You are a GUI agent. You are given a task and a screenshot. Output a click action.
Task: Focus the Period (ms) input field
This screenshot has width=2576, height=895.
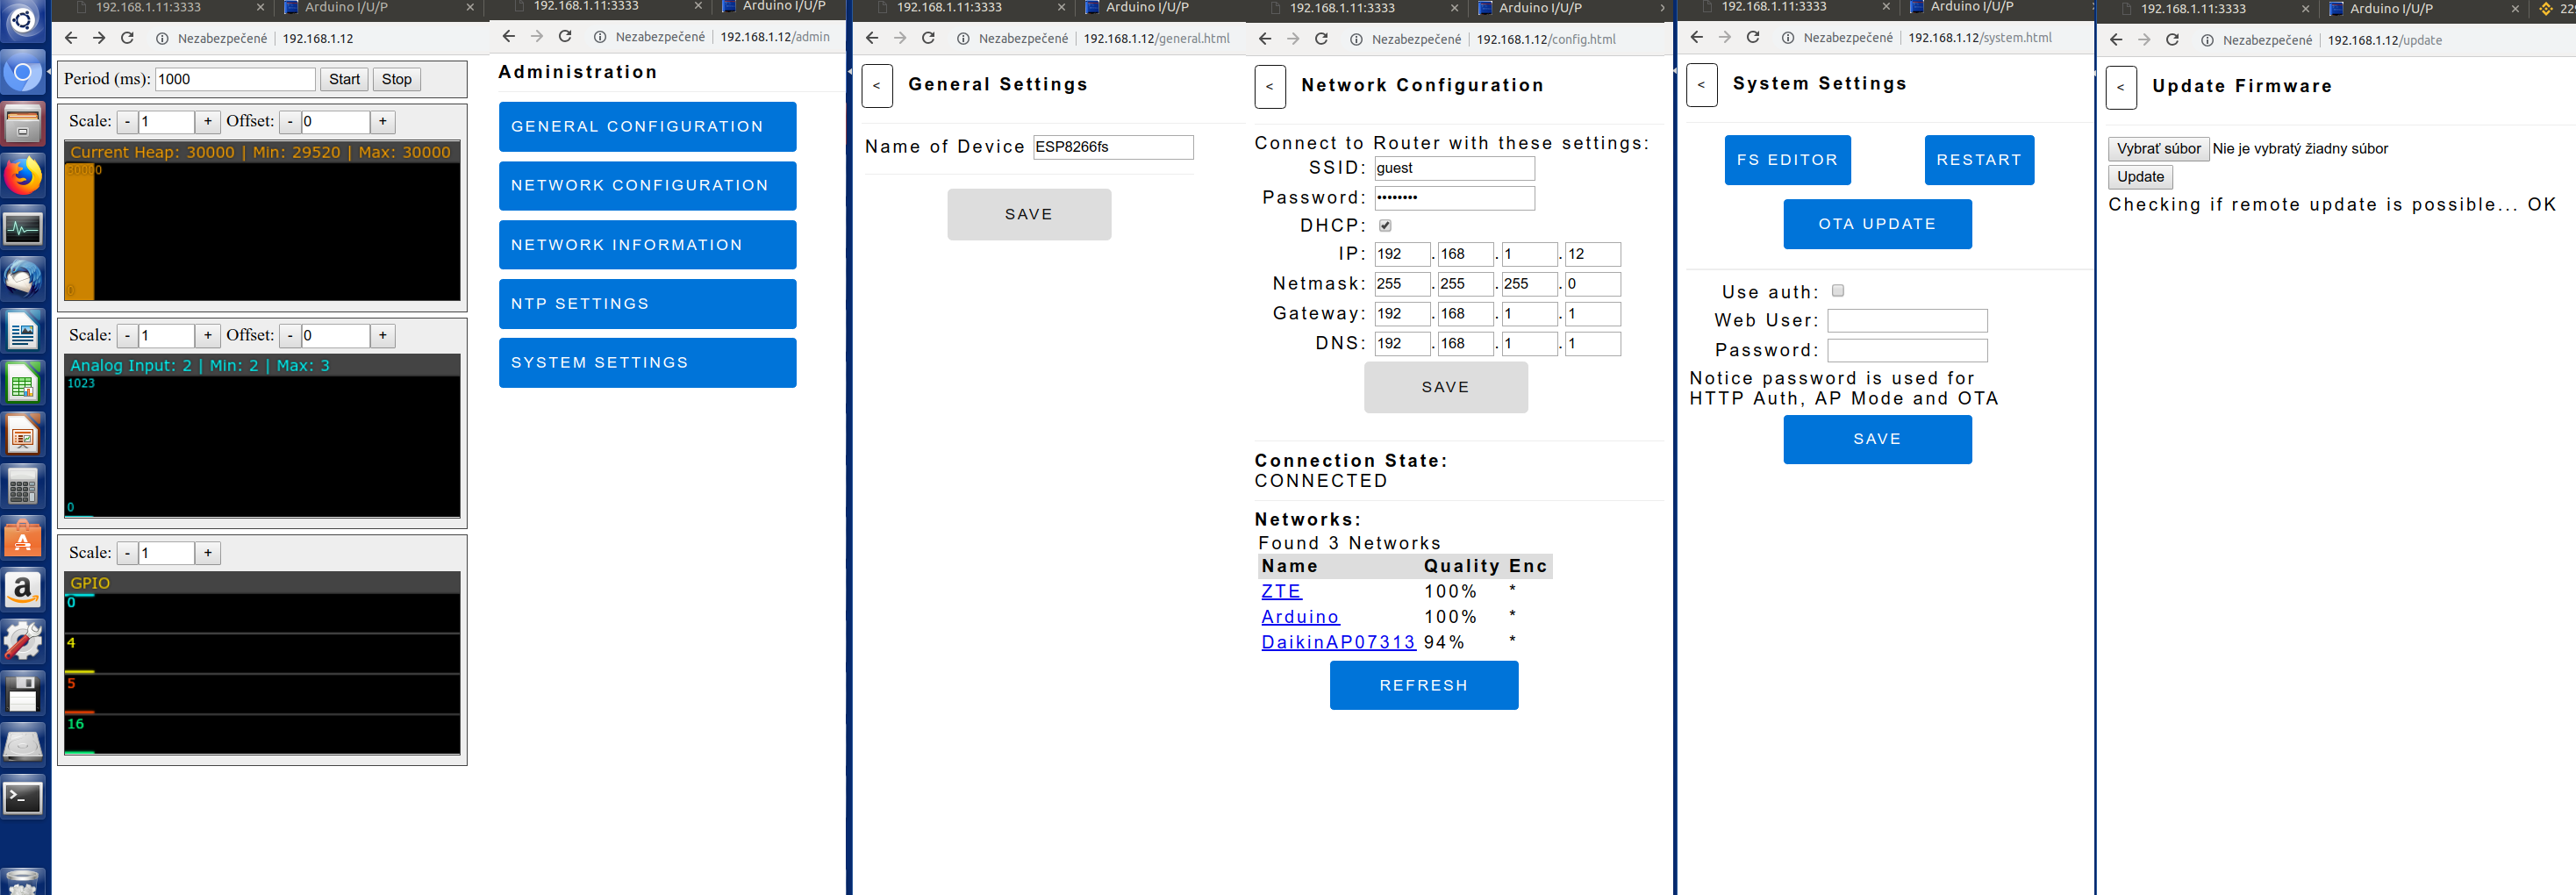click(x=235, y=79)
